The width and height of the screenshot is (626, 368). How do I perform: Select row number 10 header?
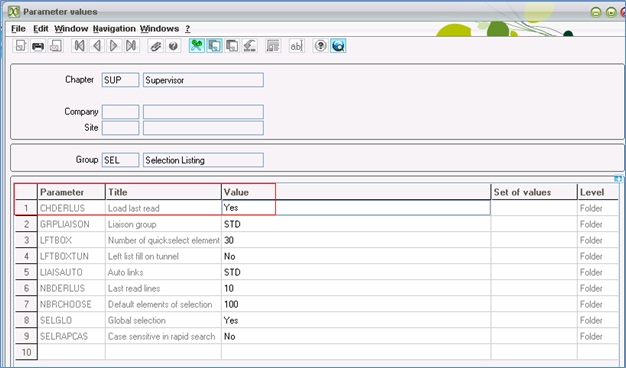tap(26, 352)
